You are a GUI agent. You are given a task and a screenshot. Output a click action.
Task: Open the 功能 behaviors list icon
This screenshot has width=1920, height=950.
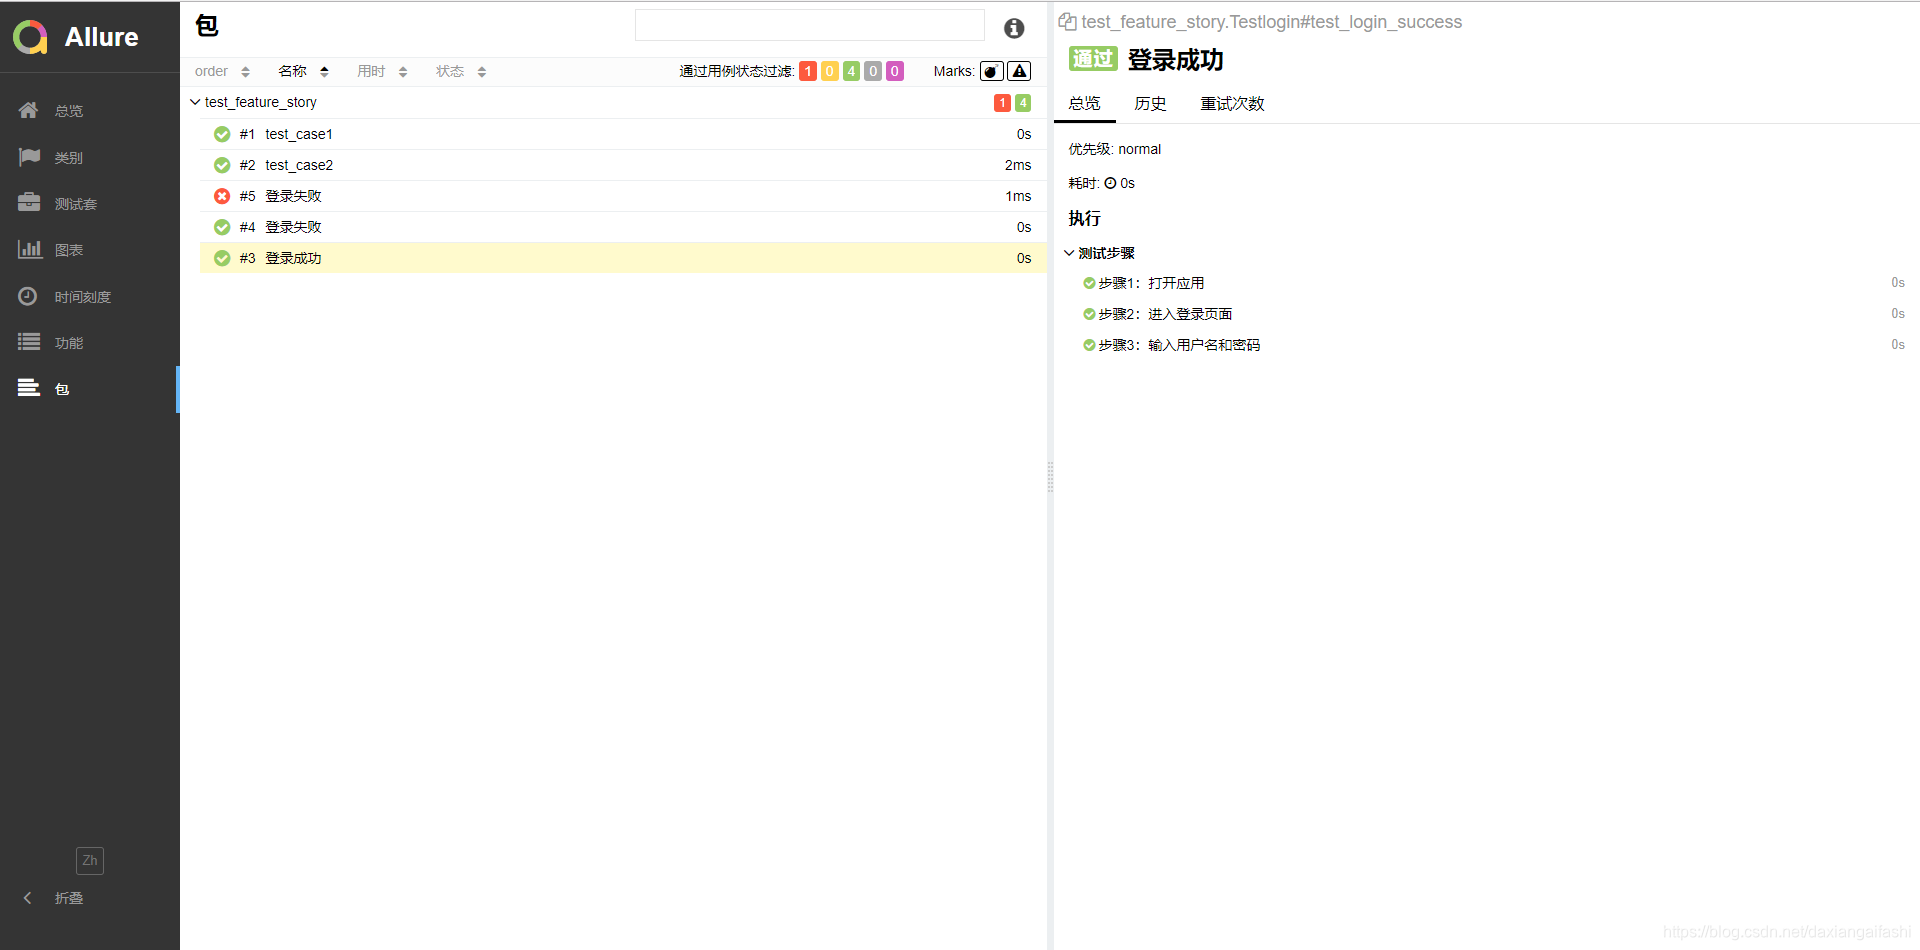pyautogui.click(x=29, y=342)
